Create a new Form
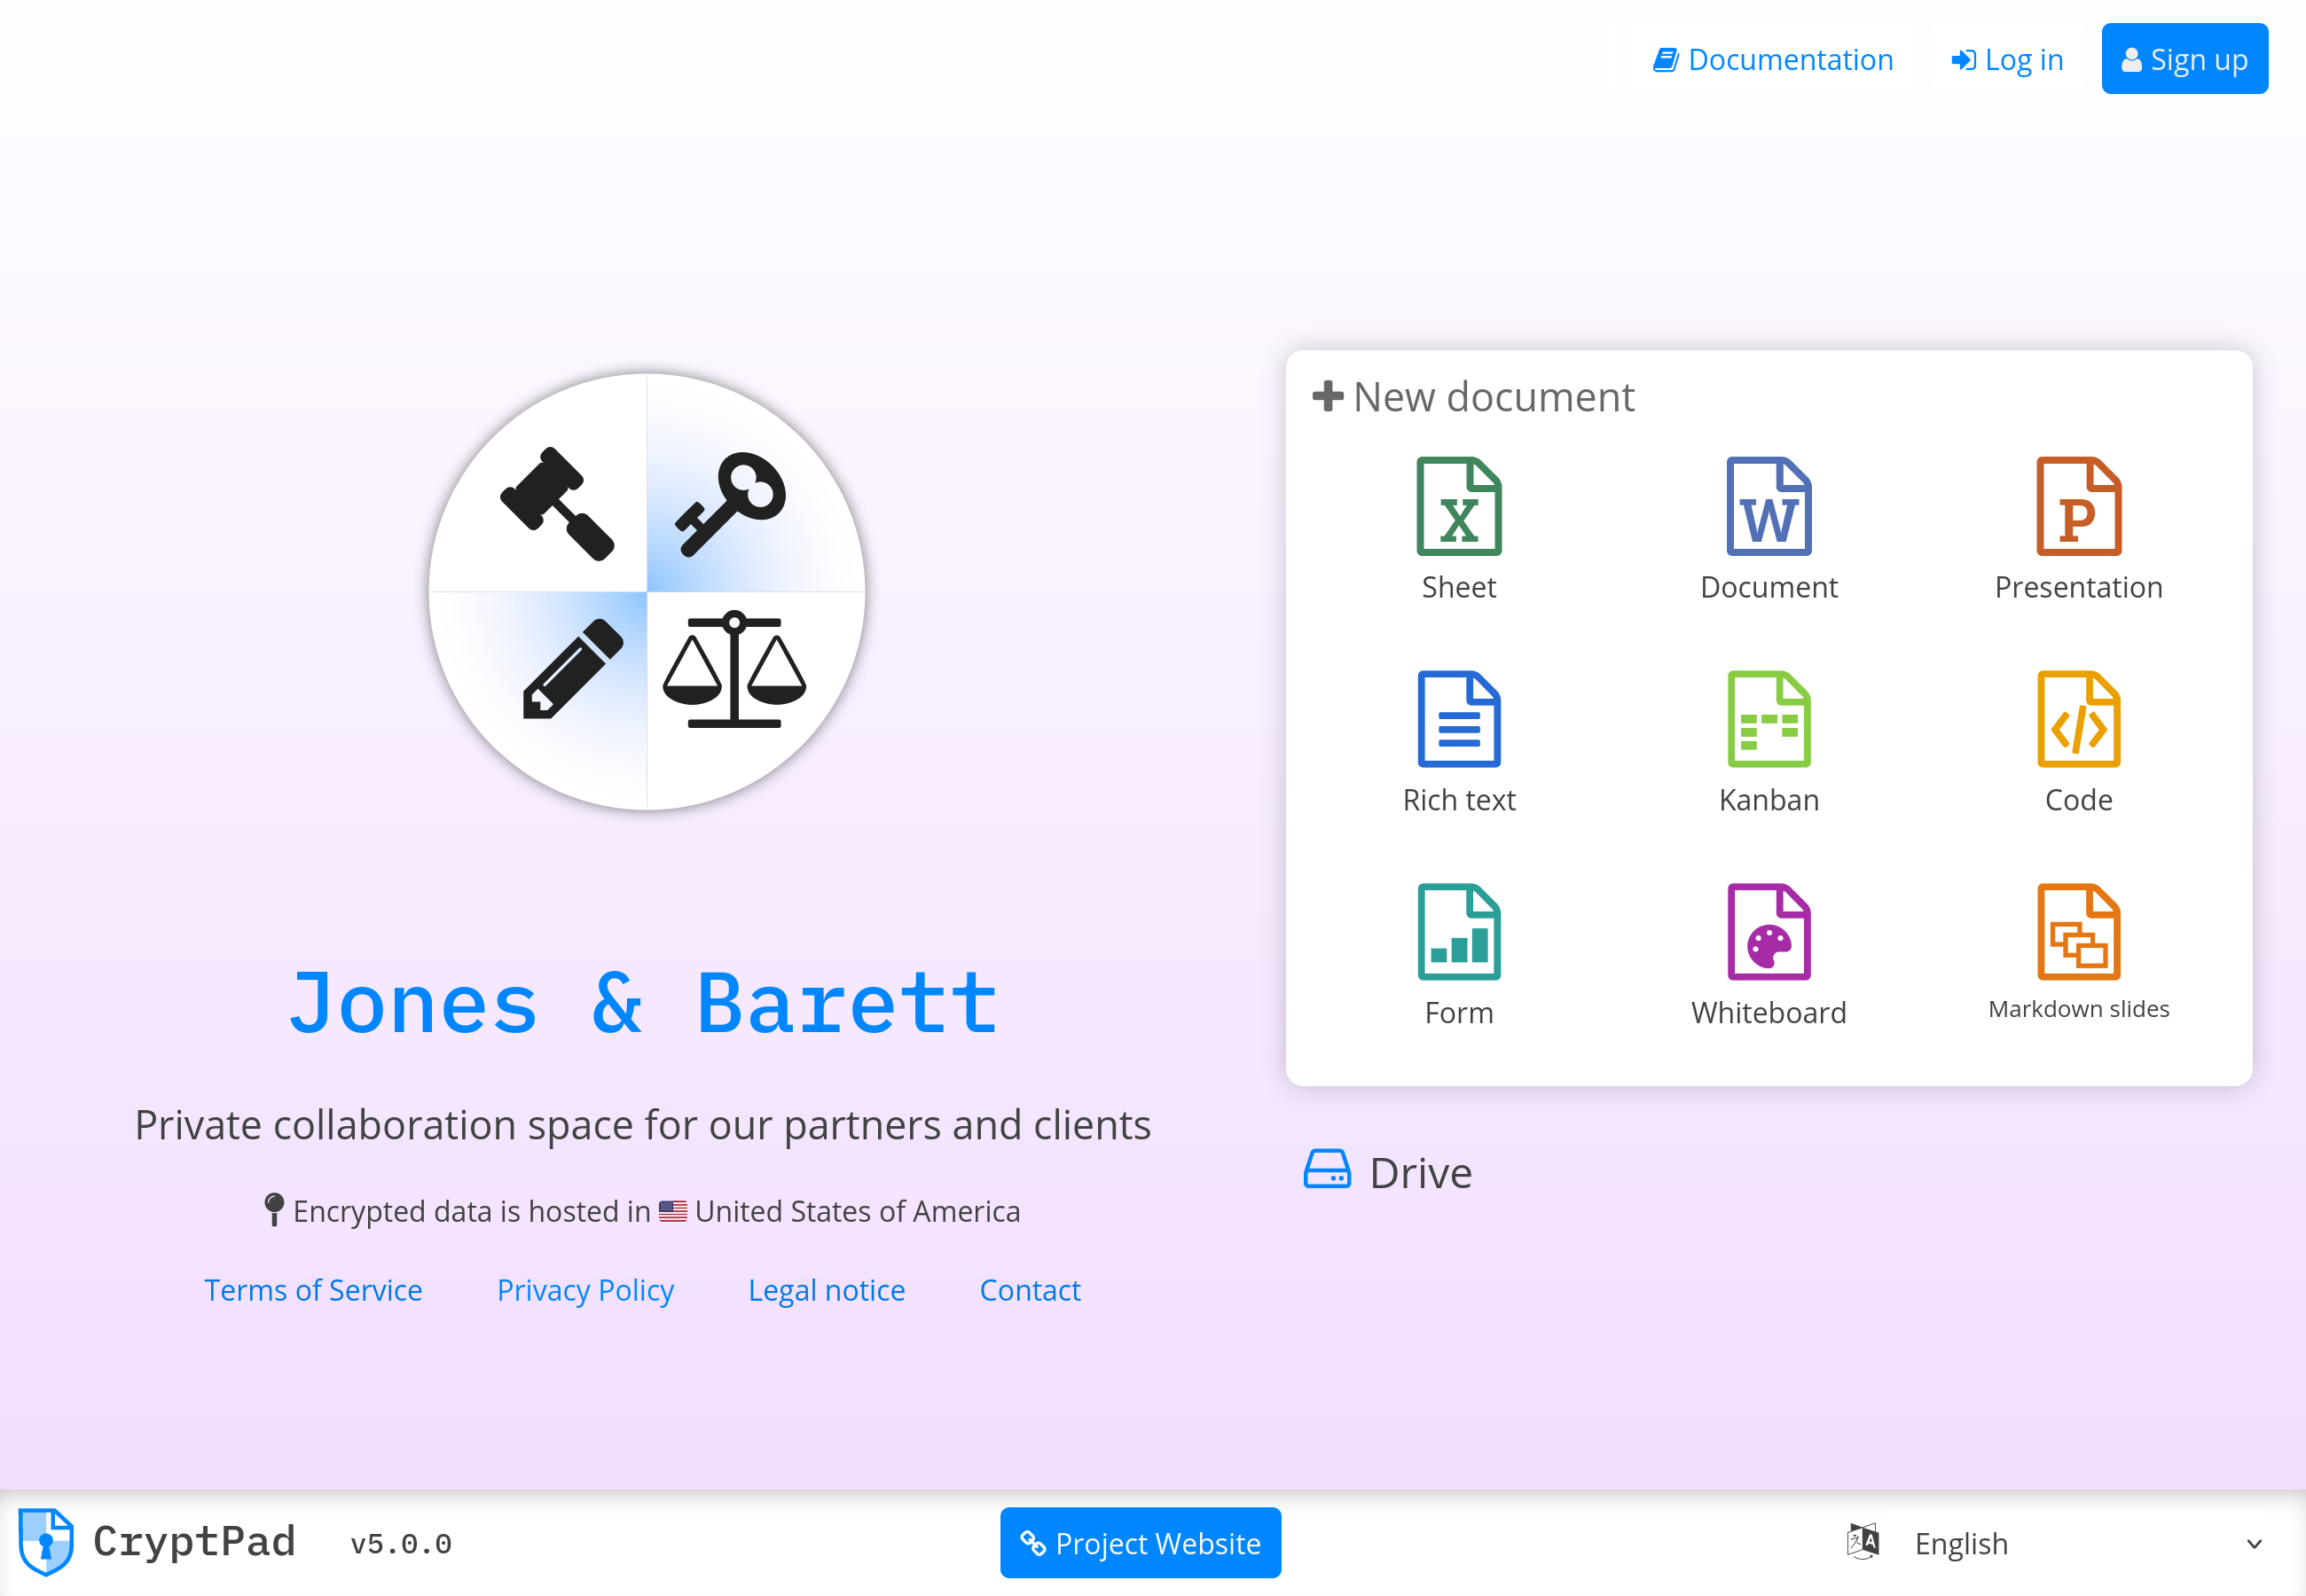Image resolution: width=2306 pixels, height=1596 pixels. tap(1458, 954)
